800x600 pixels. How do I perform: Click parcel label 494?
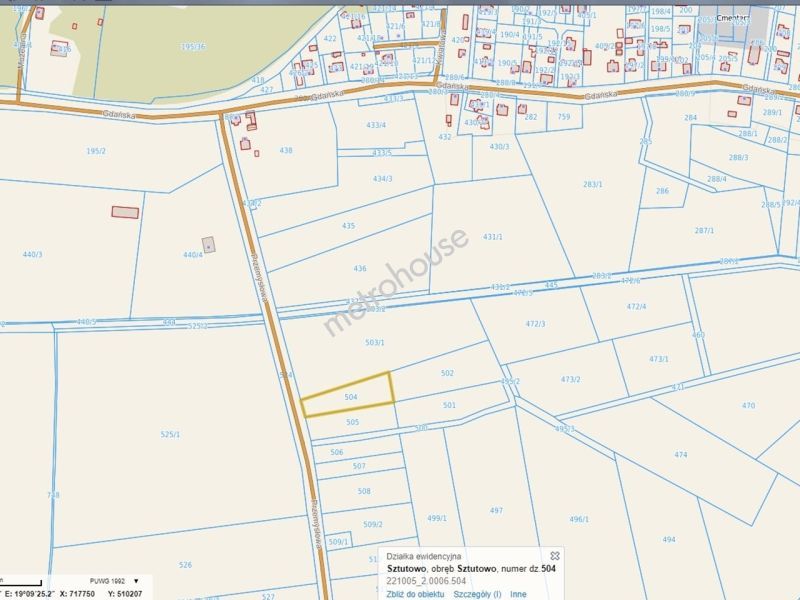669,539
